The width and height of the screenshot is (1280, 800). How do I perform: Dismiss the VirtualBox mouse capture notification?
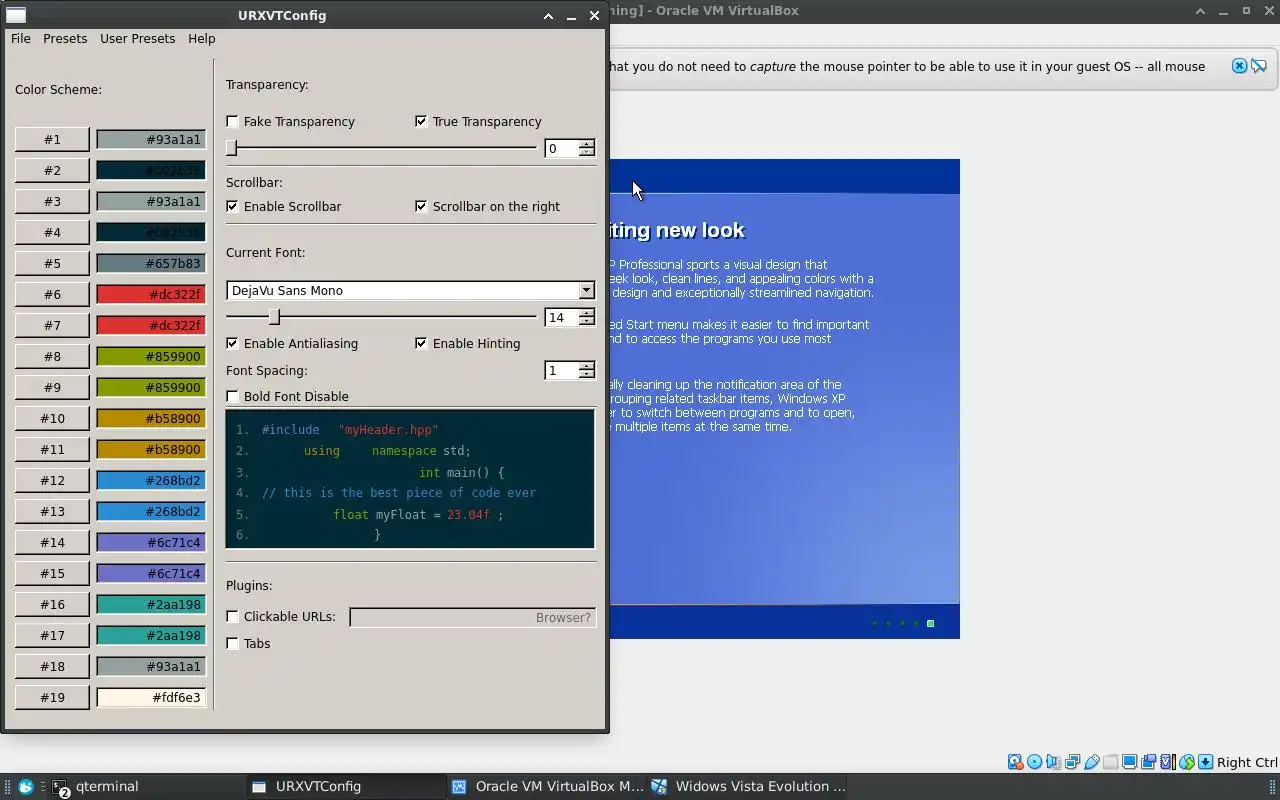[x=1239, y=66]
